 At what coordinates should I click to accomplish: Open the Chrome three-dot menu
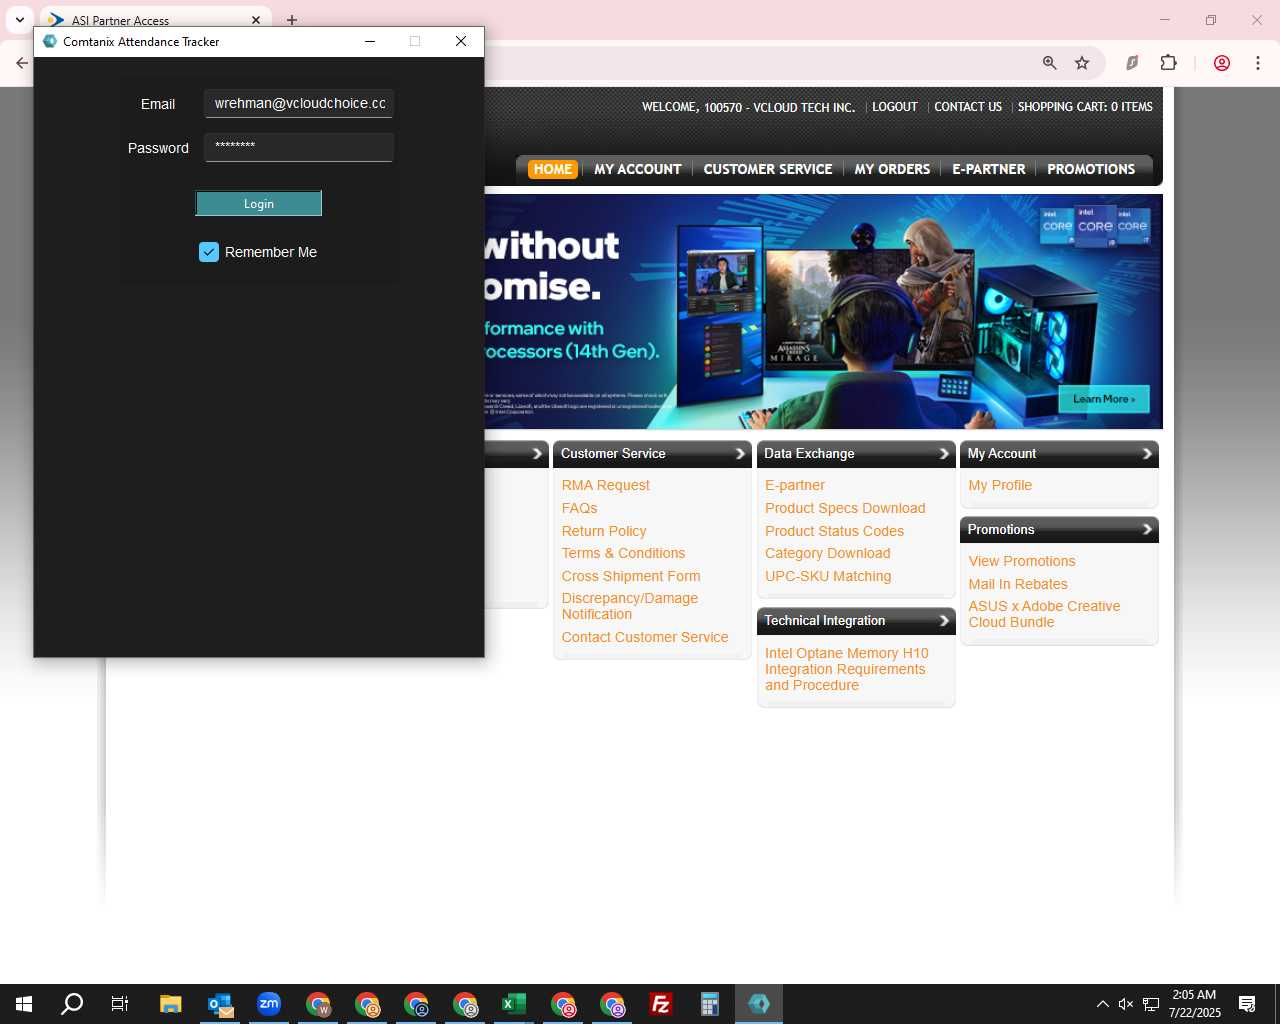point(1258,63)
